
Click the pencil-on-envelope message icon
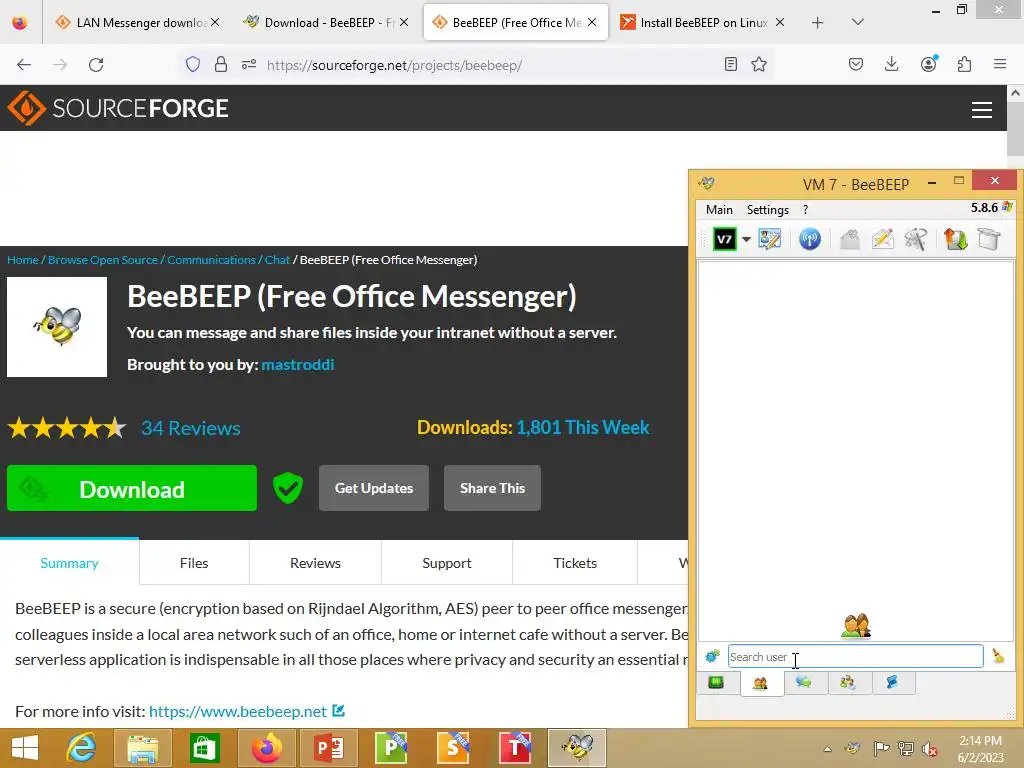coord(882,239)
